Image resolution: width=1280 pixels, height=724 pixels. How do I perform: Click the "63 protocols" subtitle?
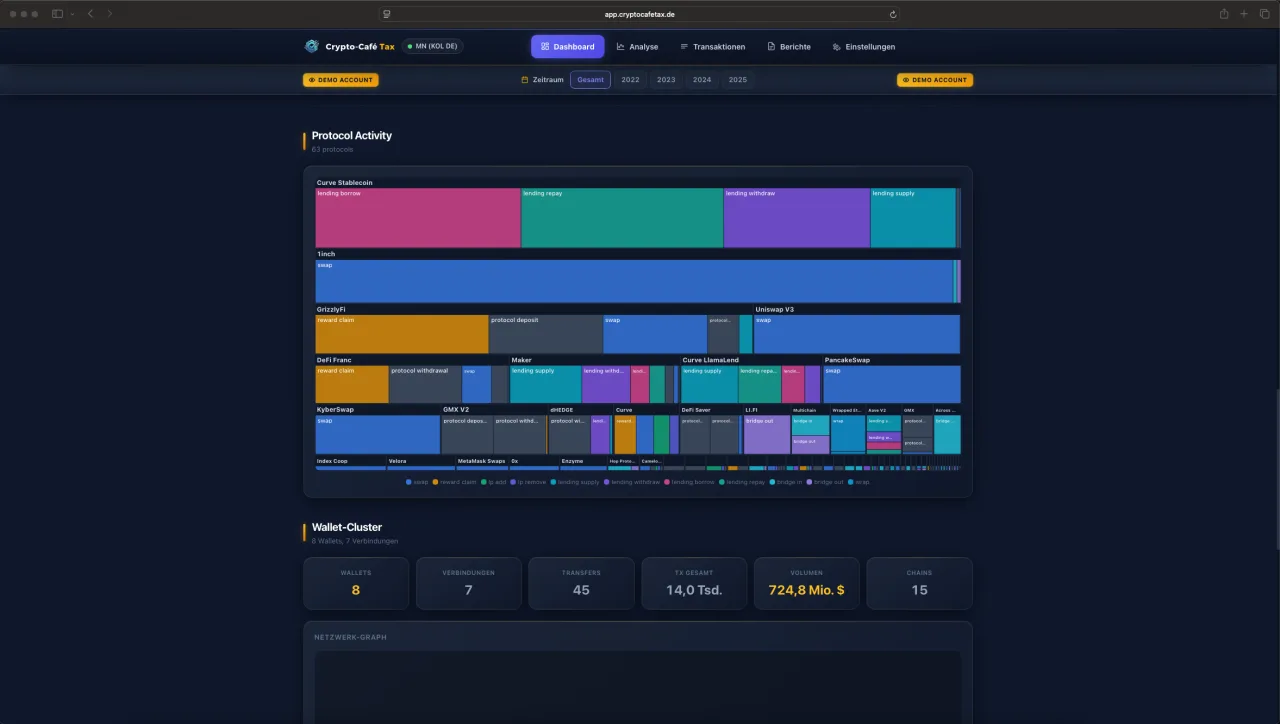(332, 150)
